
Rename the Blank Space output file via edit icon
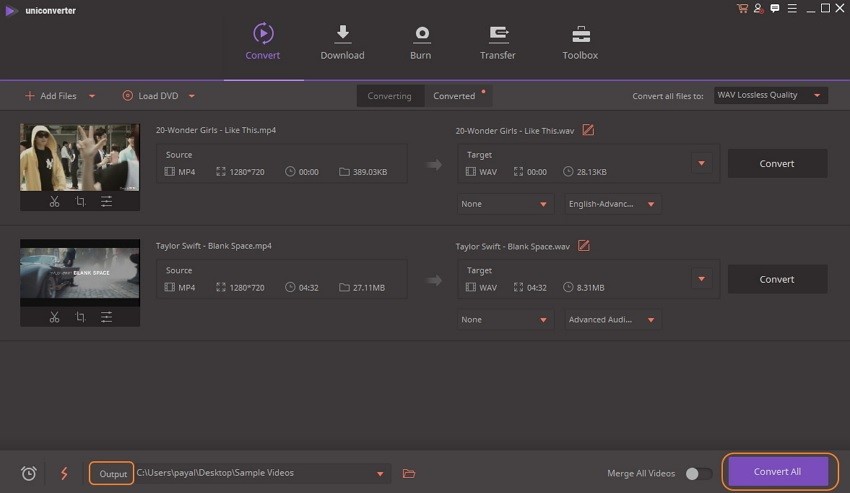point(584,246)
